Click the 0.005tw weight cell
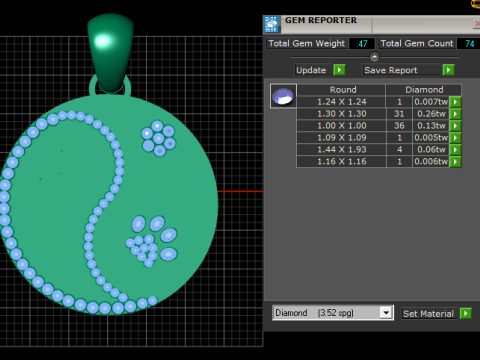This screenshot has width=480, height=360. tap(431, 138)
